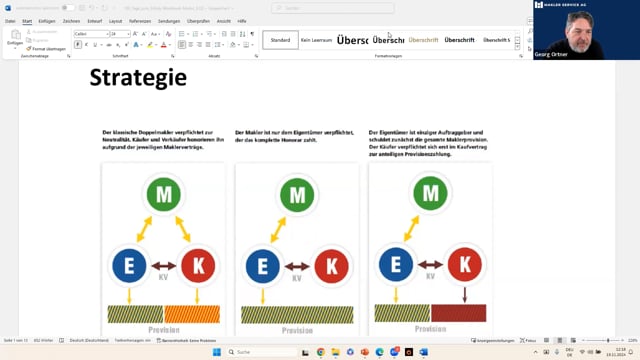Toggle left paragraph alignment

[x=182, y=45]
